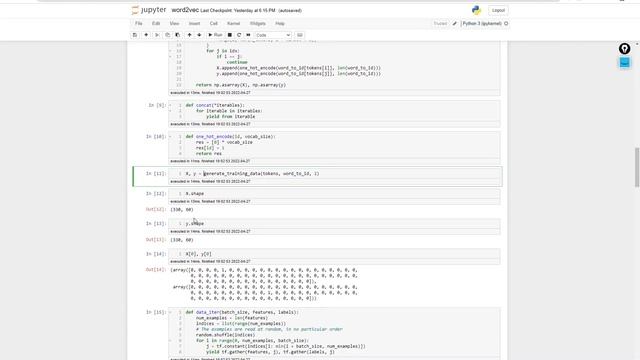Click the pencil edit-mode indicator icon
Image resolution: width=640 pixels, height=360 pixels.
pos(455,24)
